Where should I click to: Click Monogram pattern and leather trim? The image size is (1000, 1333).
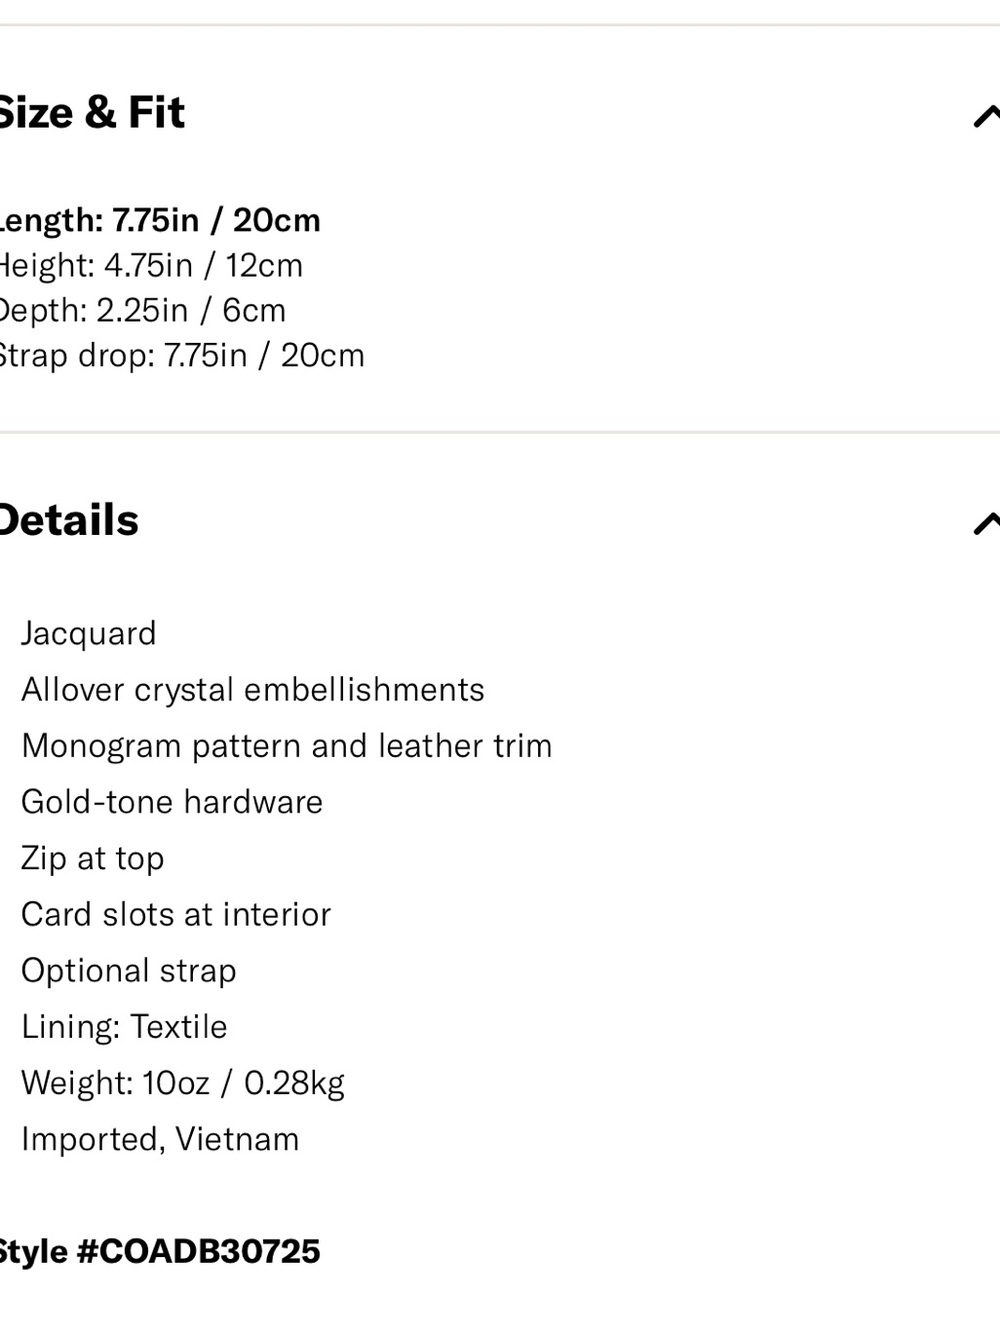tap(287, 746)
